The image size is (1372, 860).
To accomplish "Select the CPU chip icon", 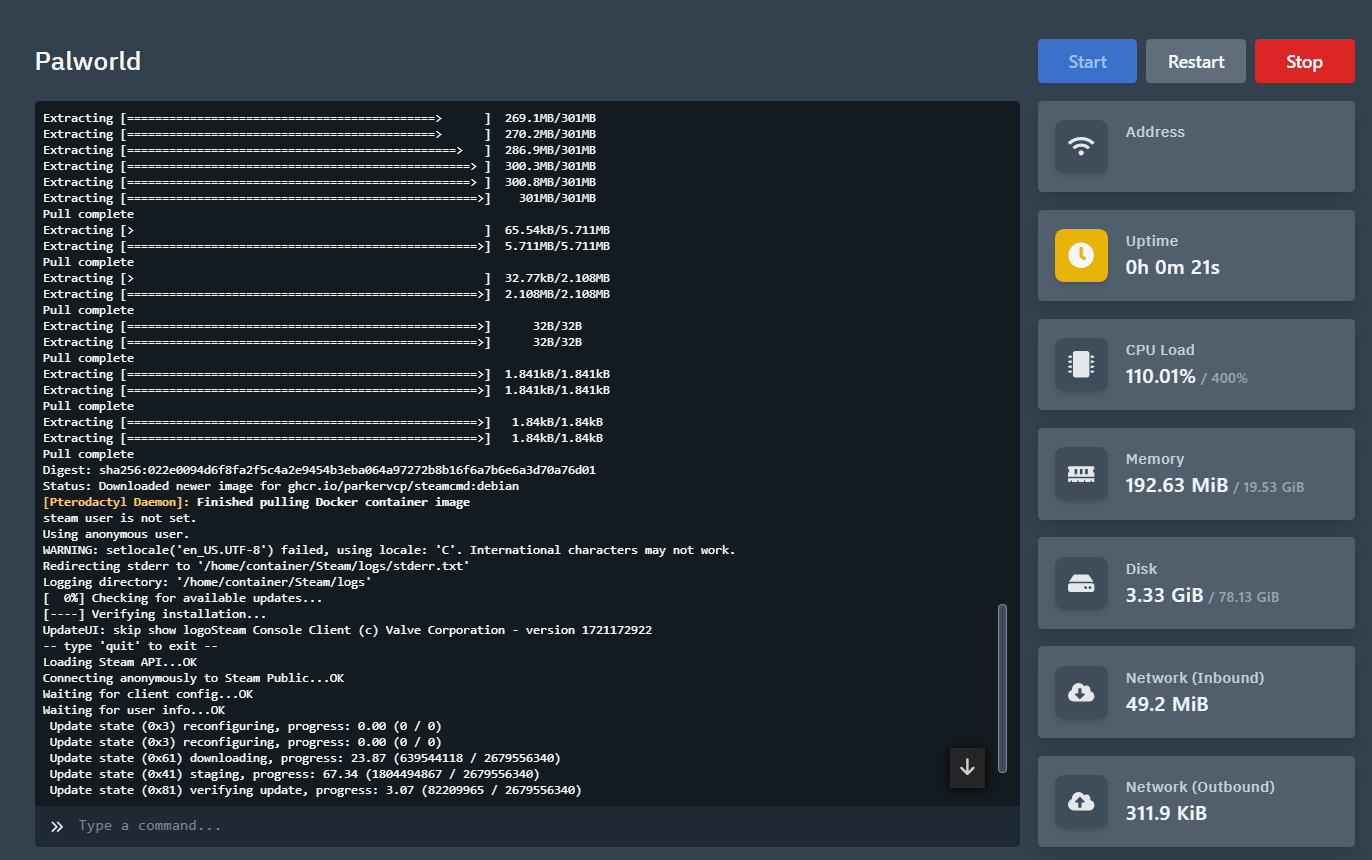I will (1081, 364).
